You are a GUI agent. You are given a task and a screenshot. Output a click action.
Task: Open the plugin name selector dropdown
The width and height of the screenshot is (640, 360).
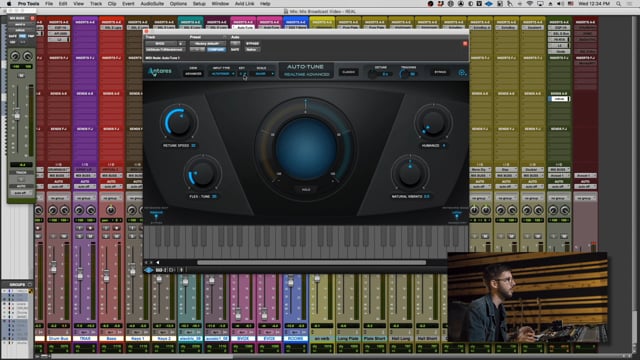[x=165, y=50]
